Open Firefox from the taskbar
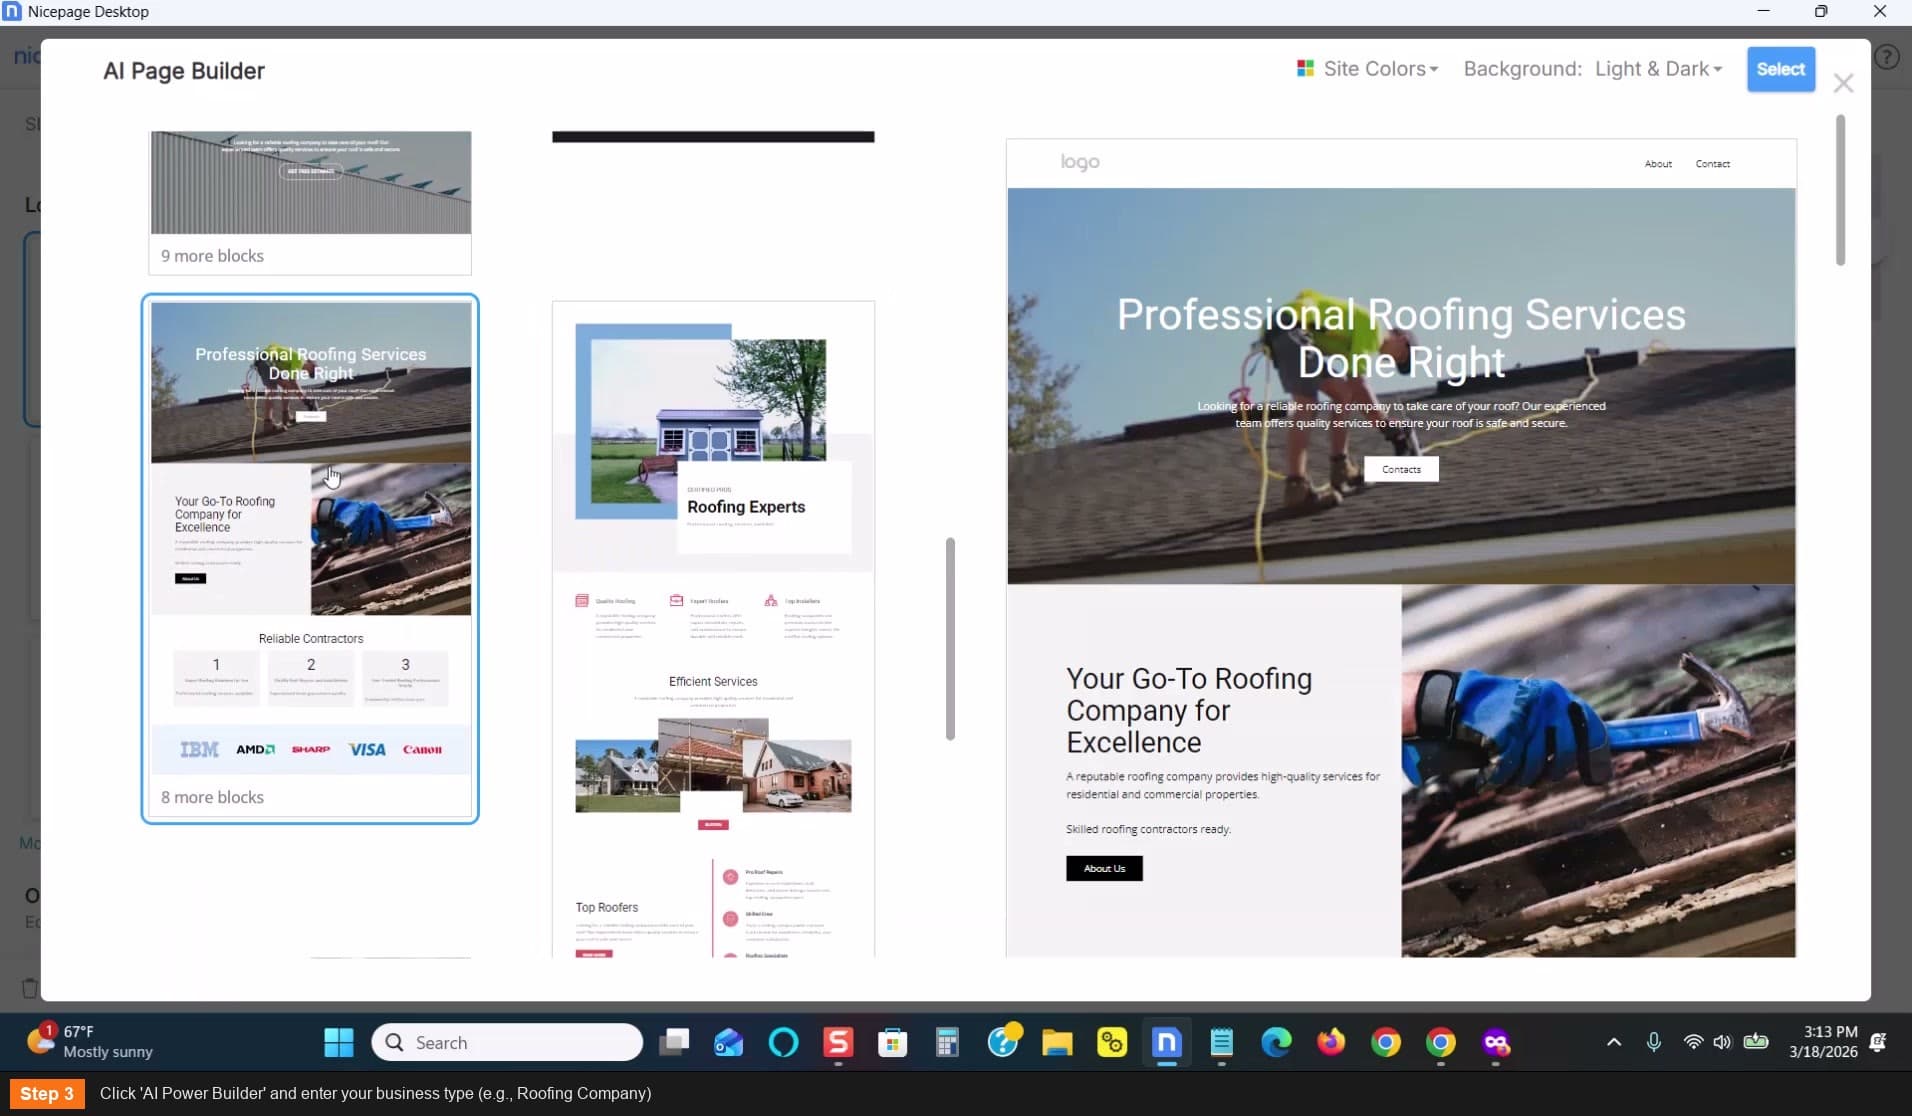The height and width of the screenshot is (1116, 1912). (x=1331, y=1042)
